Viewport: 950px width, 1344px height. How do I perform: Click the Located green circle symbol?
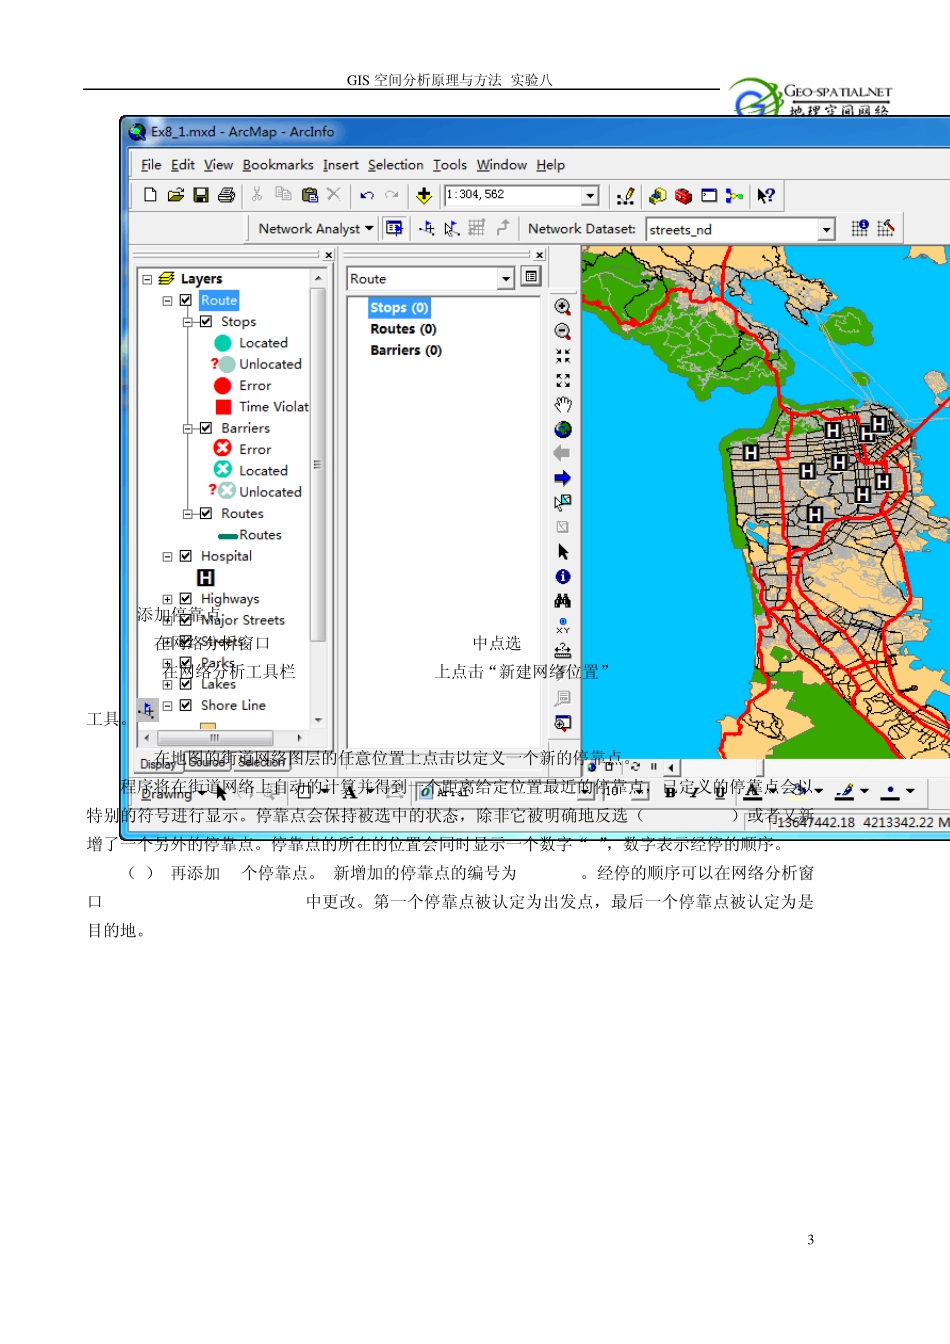pos(222,343)
